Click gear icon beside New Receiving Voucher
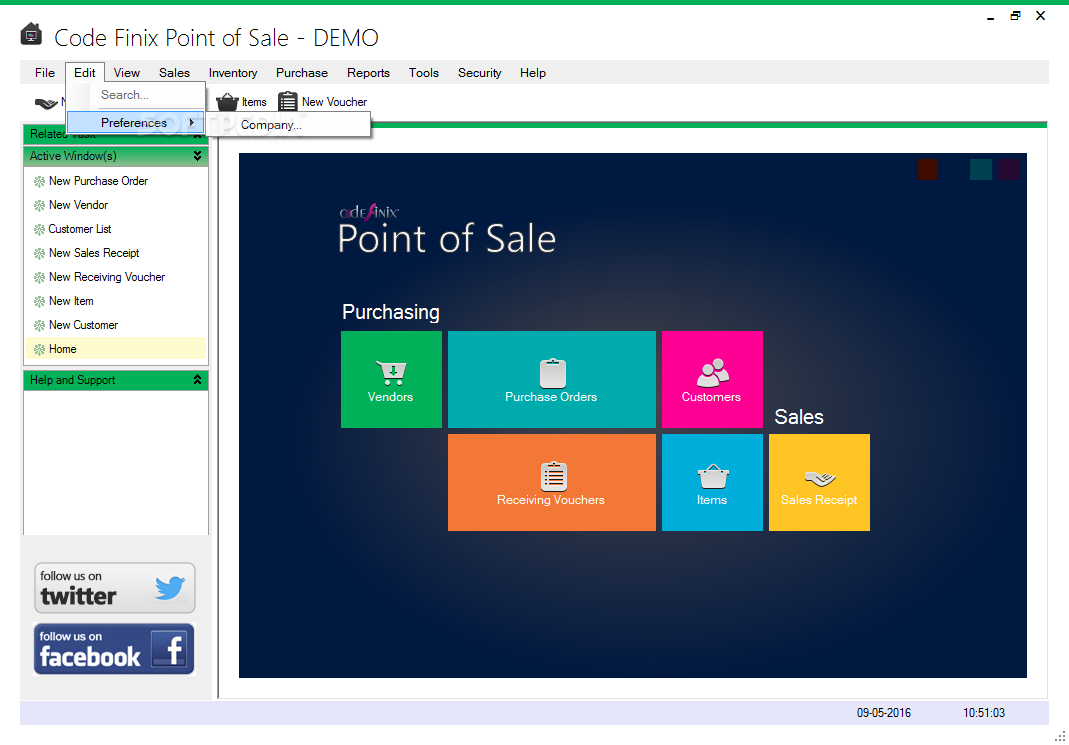 click(40, 277)
